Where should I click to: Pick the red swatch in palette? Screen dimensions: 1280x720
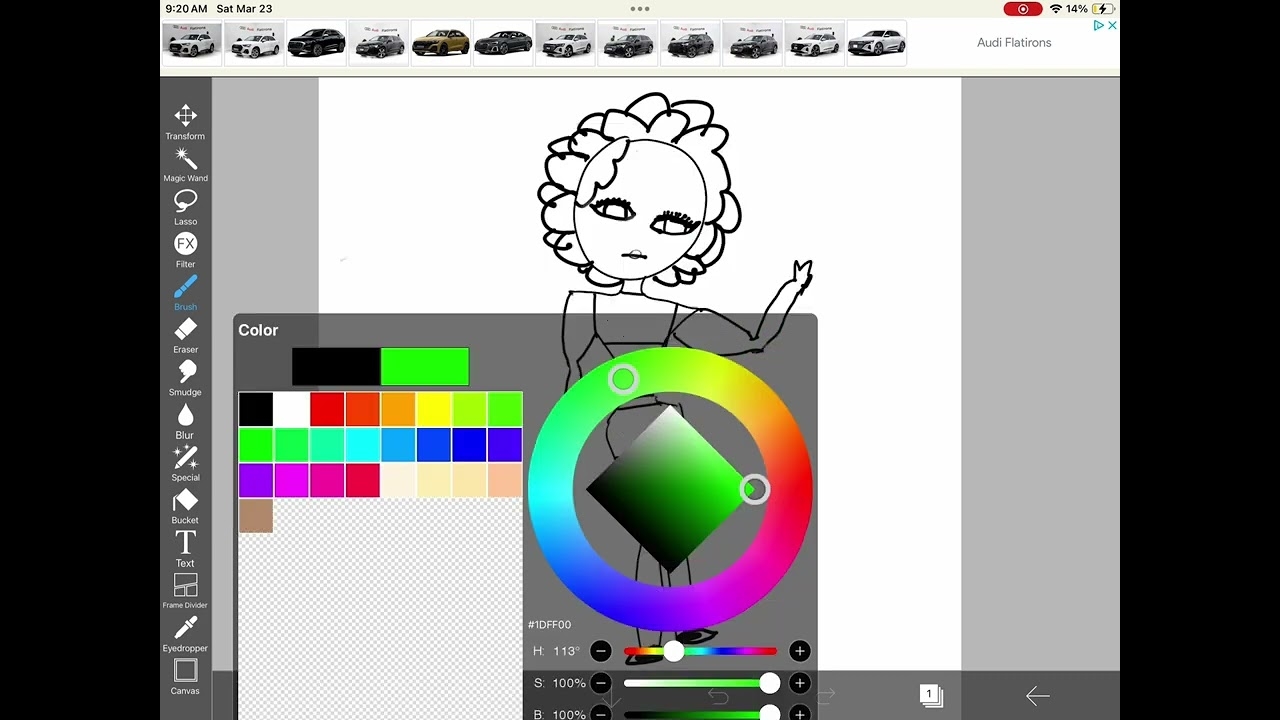(327, 409)
